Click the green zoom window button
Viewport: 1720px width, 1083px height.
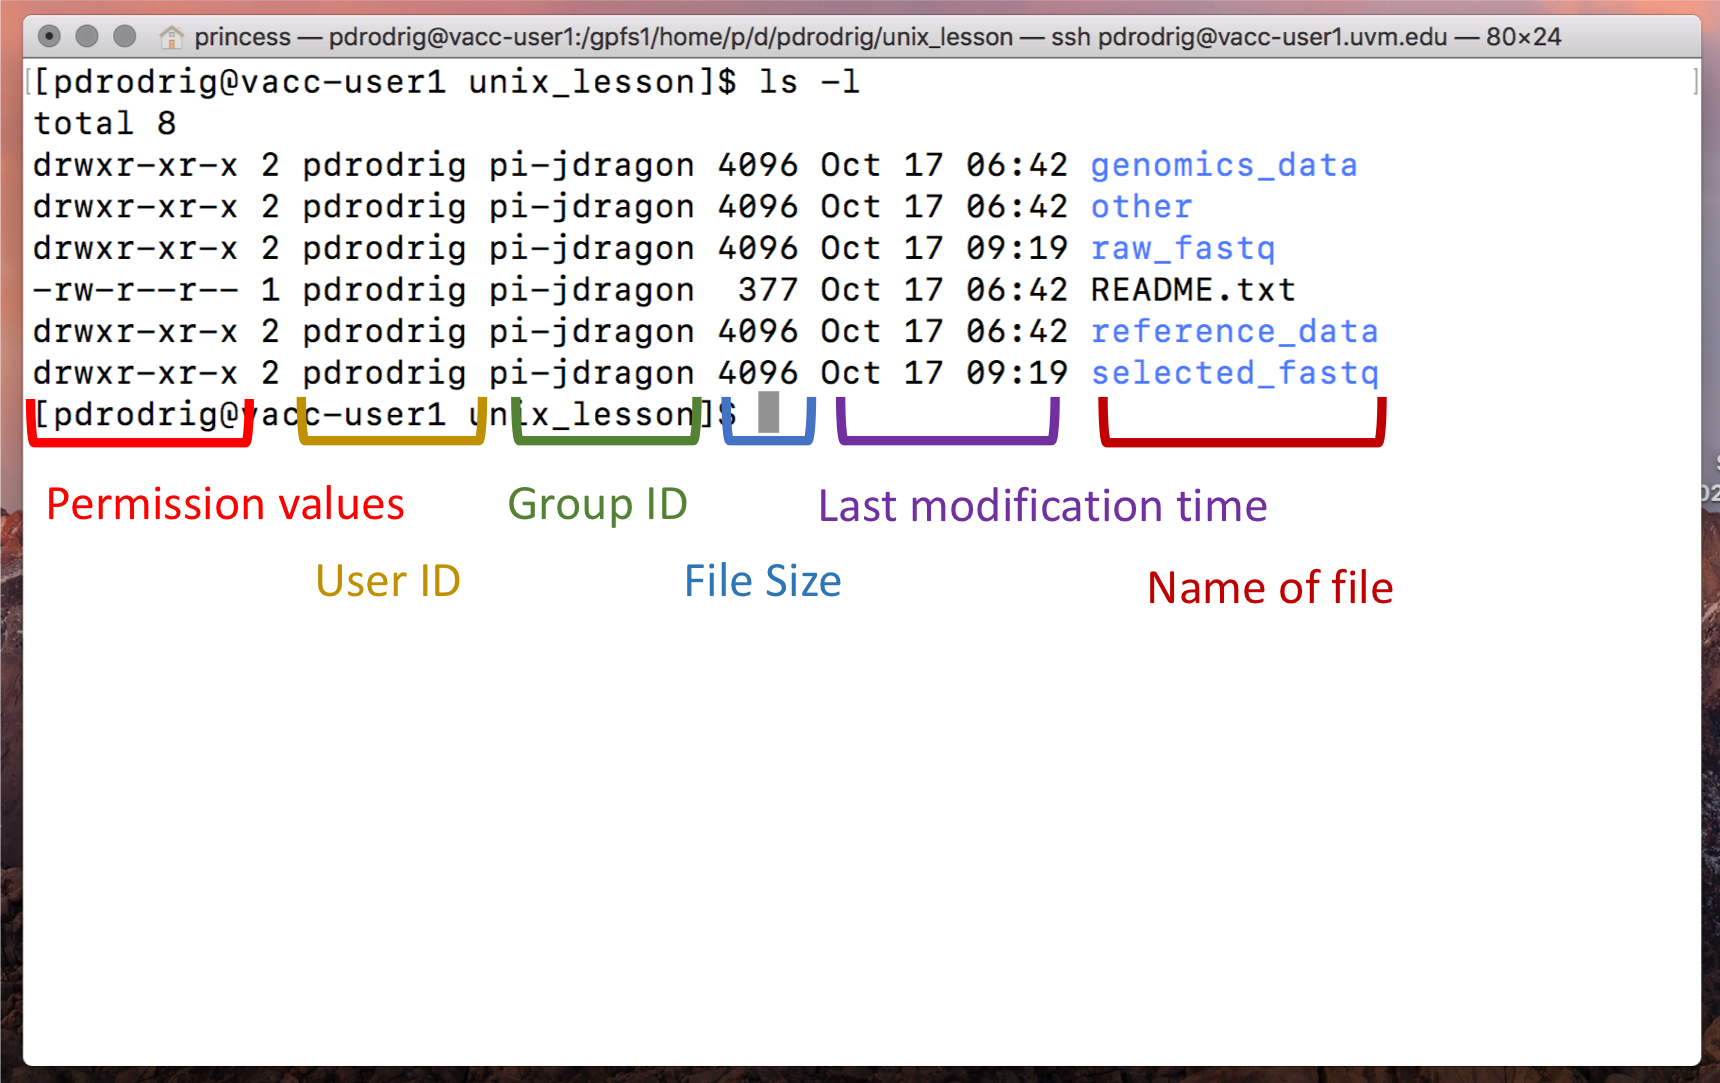[125, 36]
